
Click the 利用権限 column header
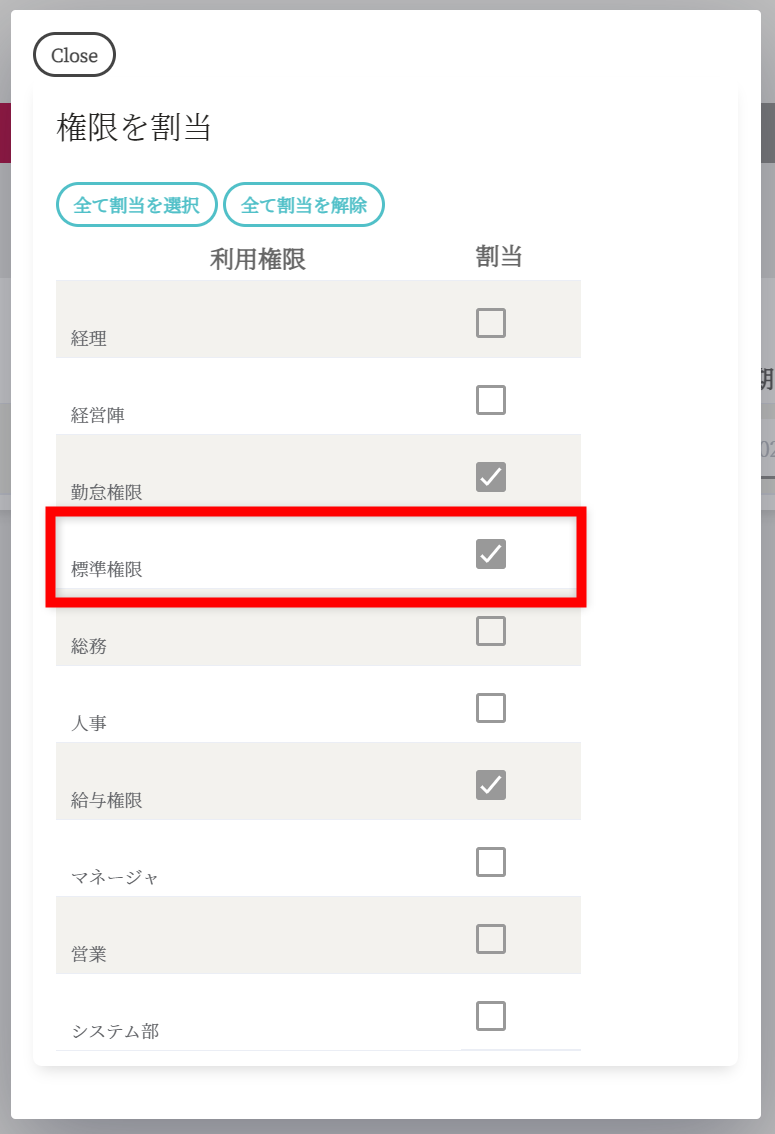[x=257, y=259]
